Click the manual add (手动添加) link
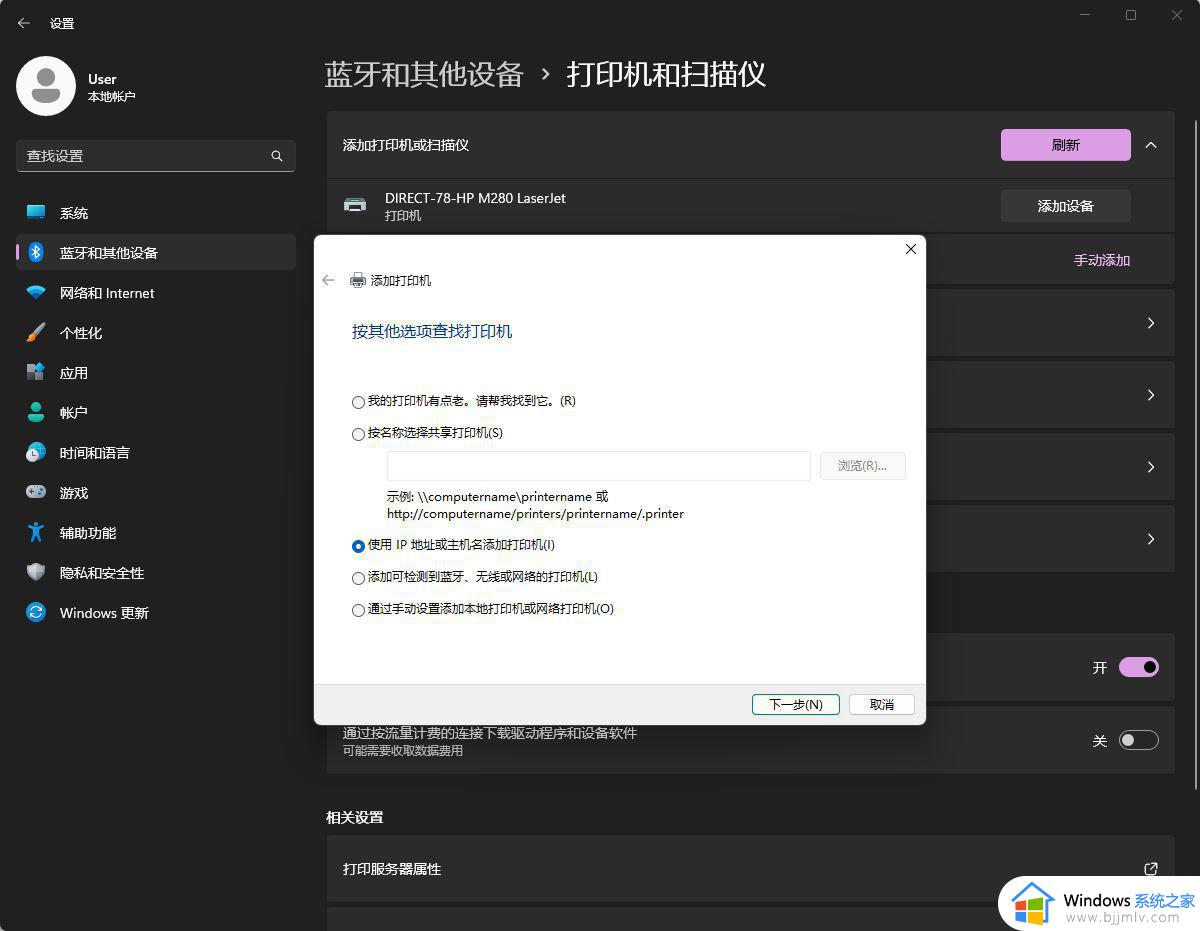 click(1102, 260)
